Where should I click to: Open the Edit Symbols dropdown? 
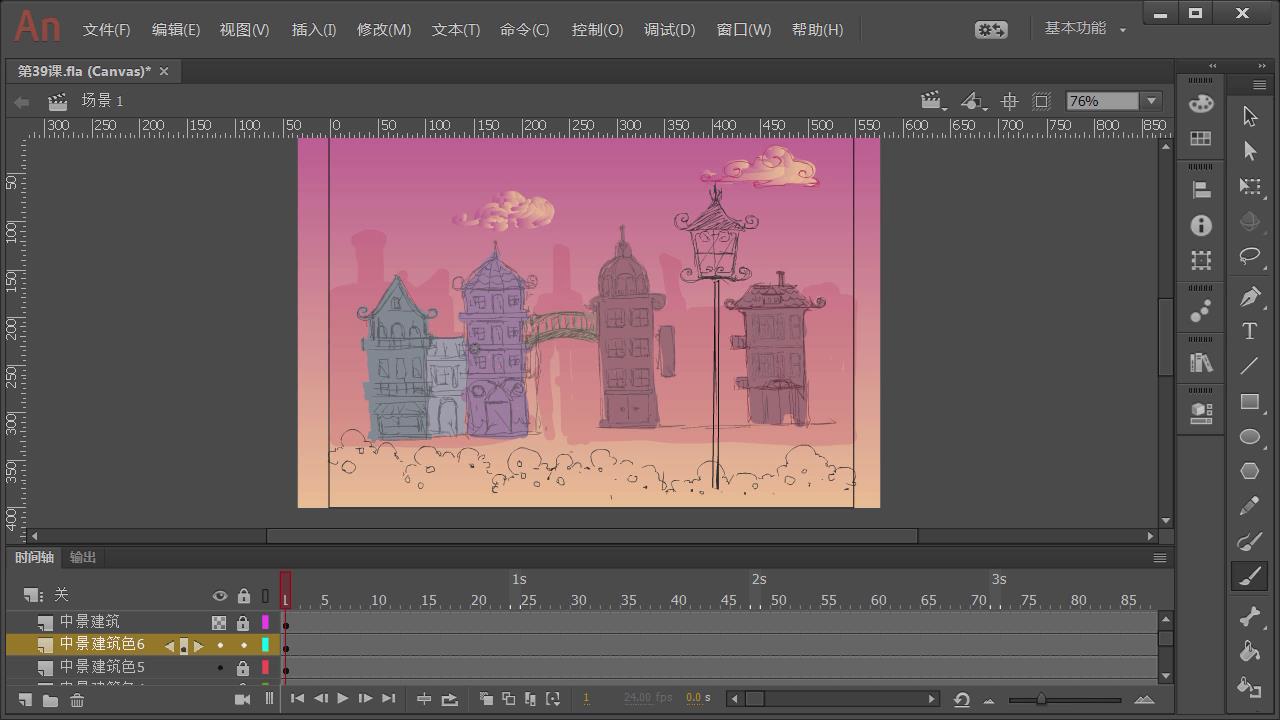coord(972,101)
